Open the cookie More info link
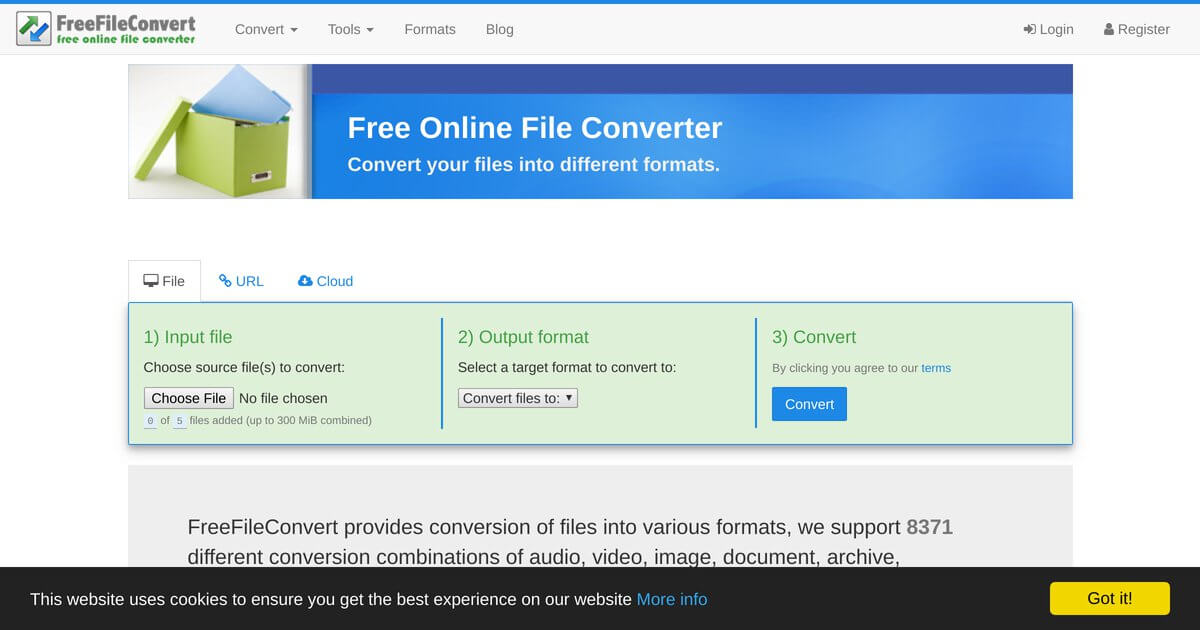Viewport: 1200px width, 630px height. [x=672, y=599]
